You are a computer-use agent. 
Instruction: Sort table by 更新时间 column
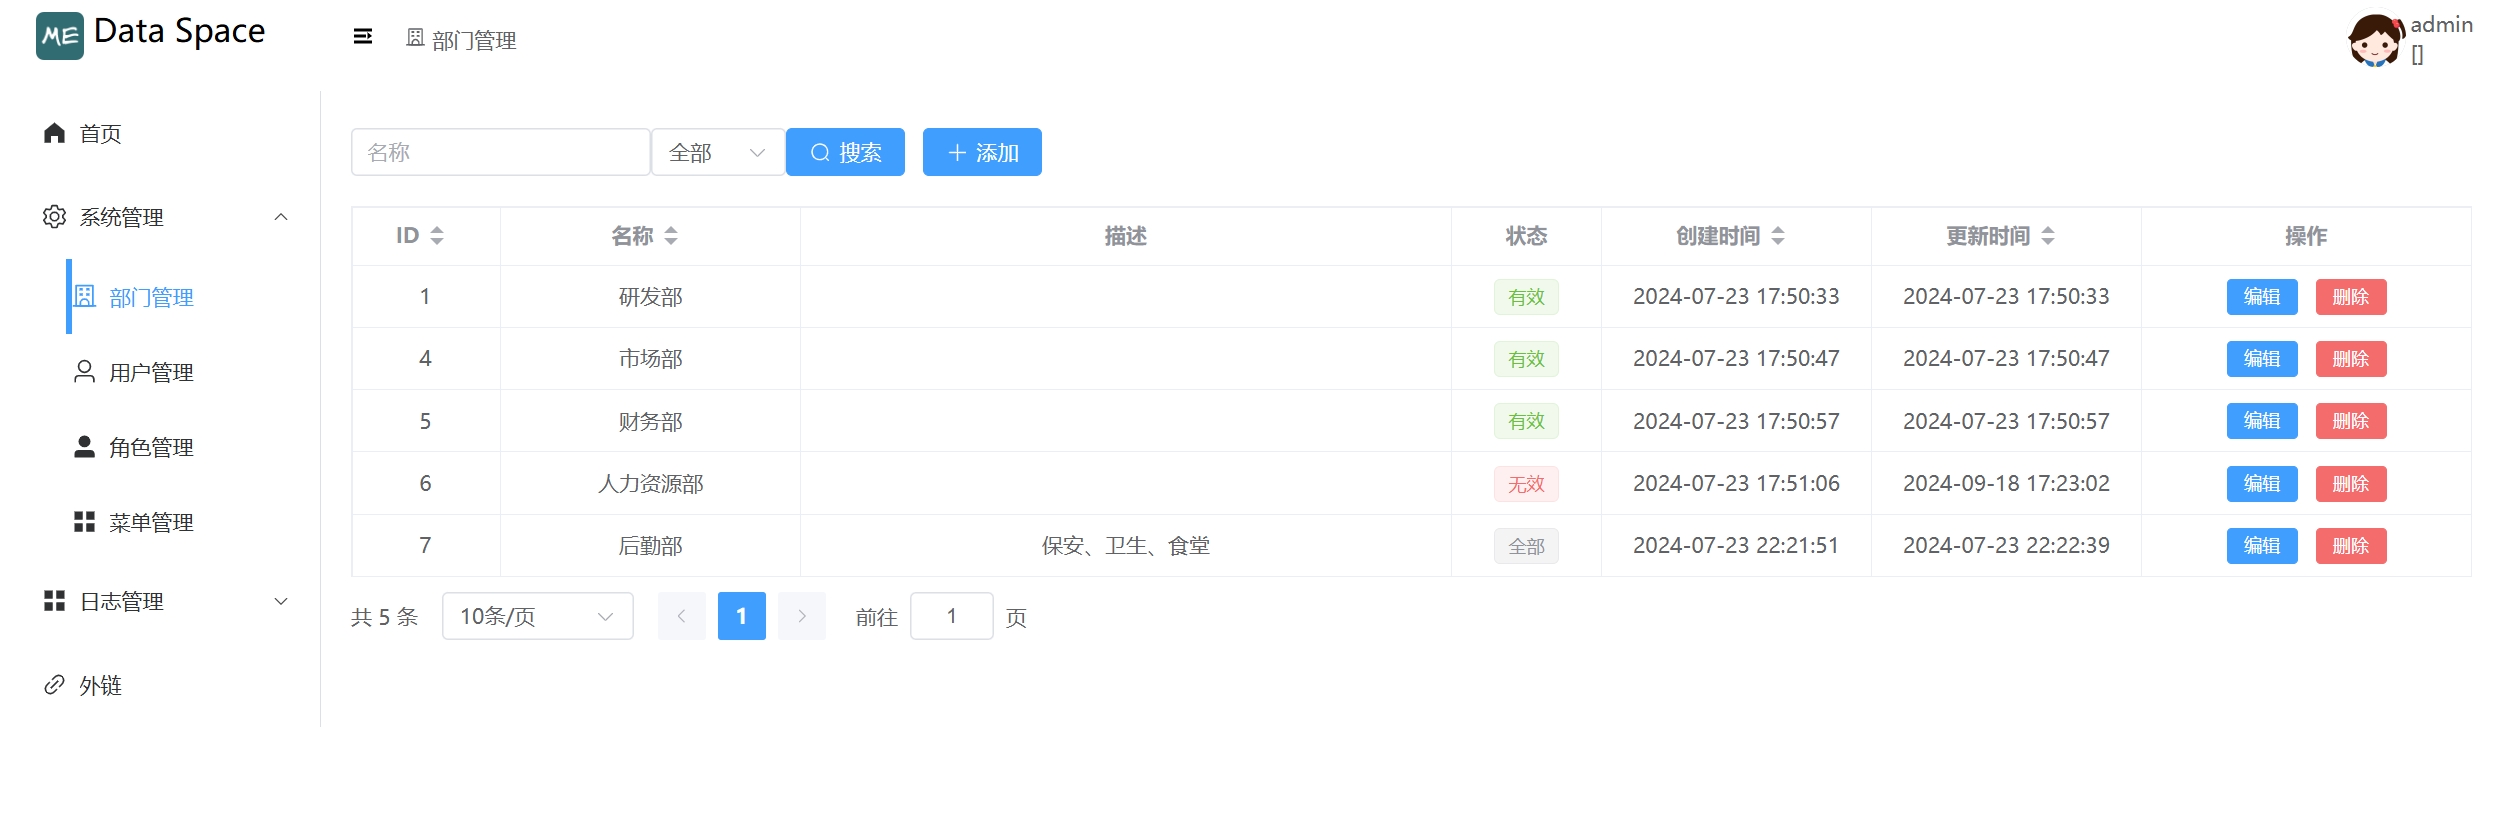(2047, 236)
